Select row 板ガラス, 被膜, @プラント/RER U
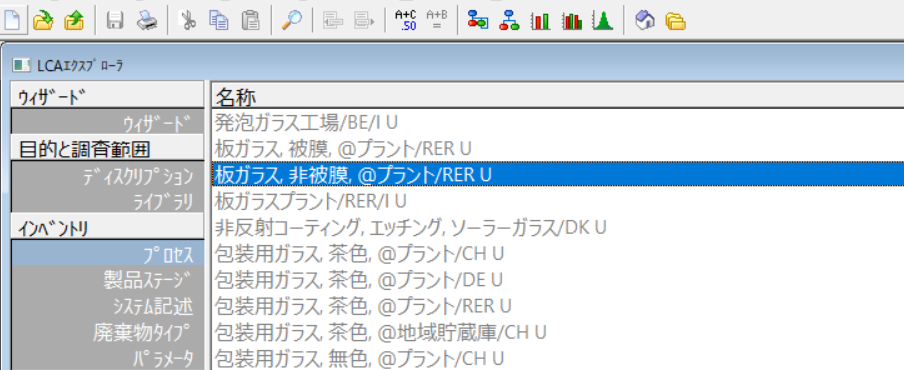Viewport: 904px width, 370px height. pos(558,148)
